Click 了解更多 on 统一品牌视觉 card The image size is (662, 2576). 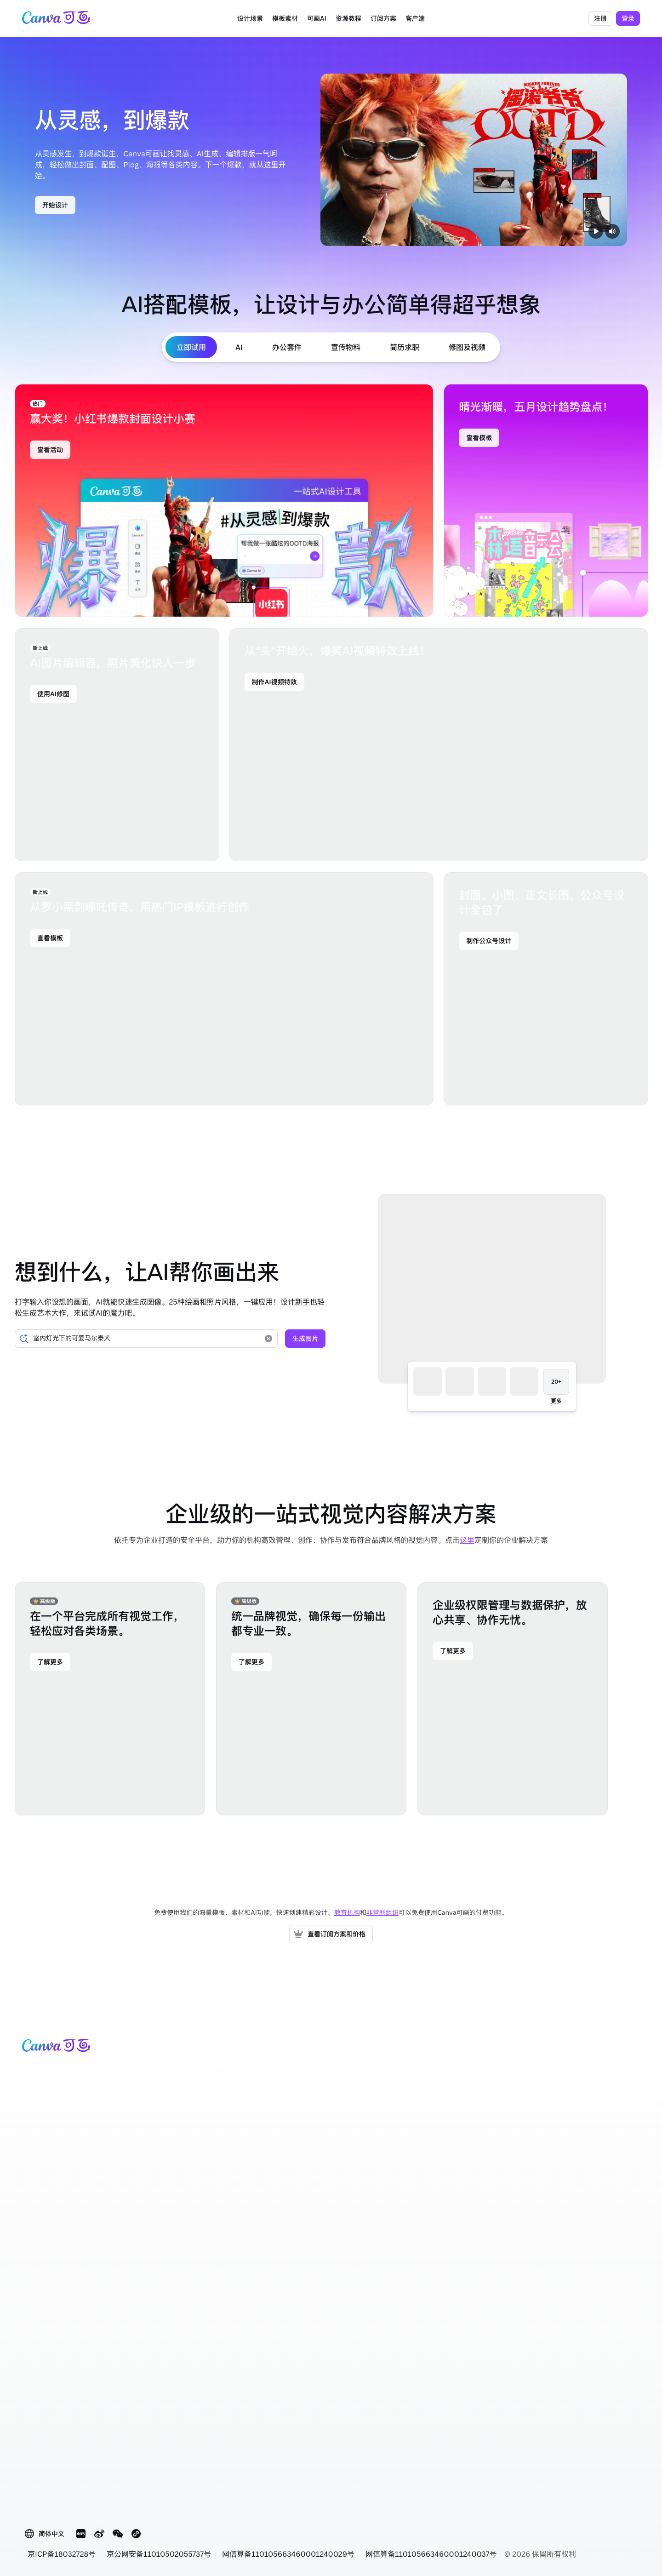coord(252,1662)
